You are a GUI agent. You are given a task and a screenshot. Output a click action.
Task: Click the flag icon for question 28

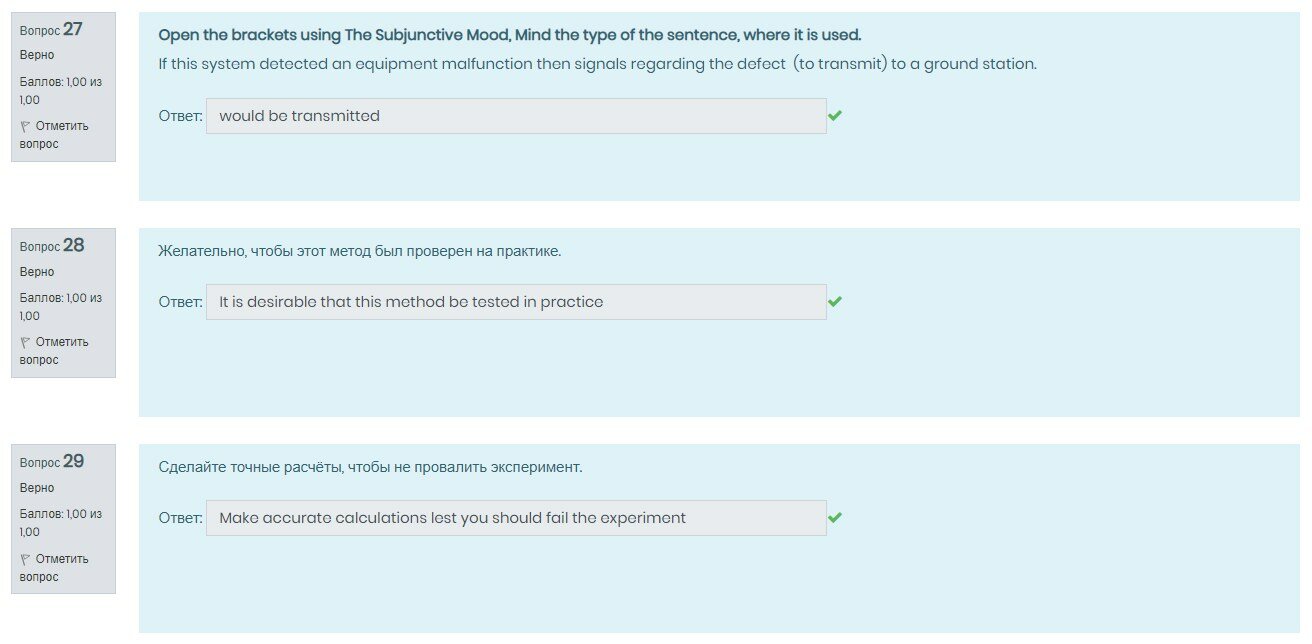pos(25,342)
